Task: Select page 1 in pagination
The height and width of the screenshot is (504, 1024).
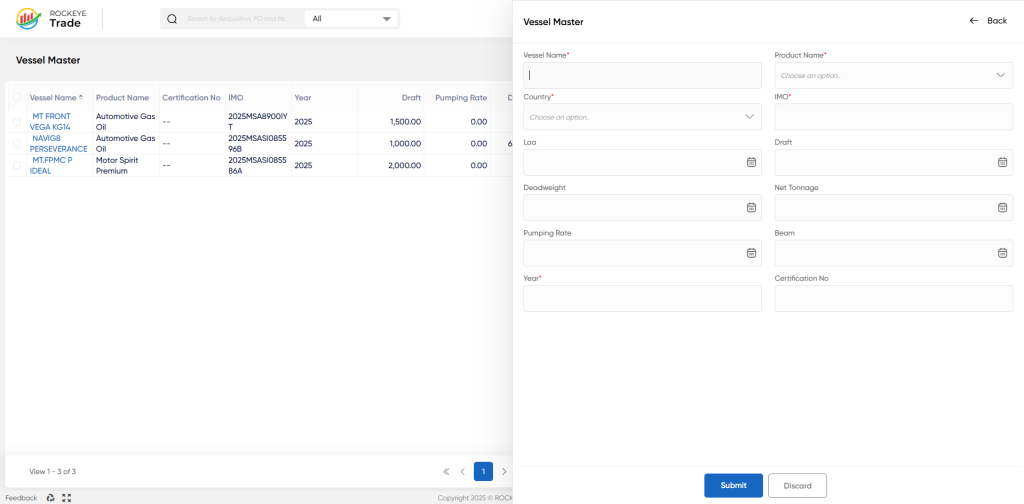Action: click(483, 471)
